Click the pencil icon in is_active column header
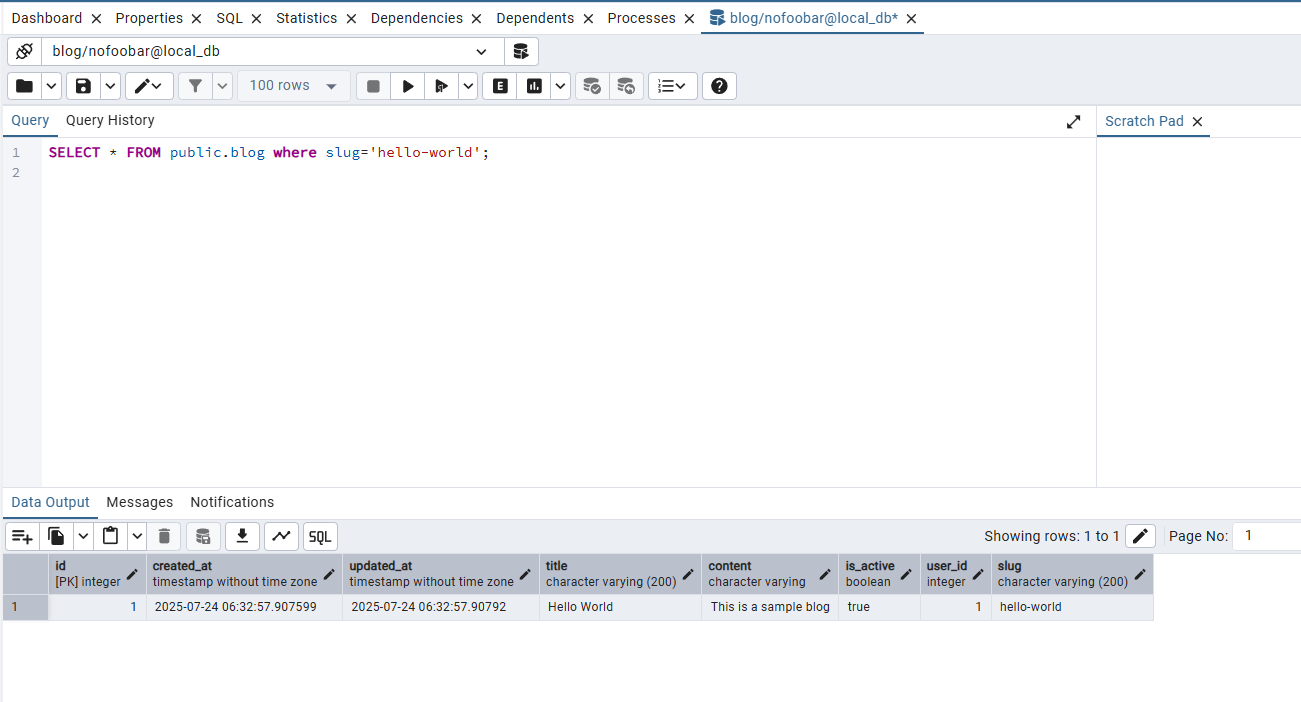 [x=906, y=574]
